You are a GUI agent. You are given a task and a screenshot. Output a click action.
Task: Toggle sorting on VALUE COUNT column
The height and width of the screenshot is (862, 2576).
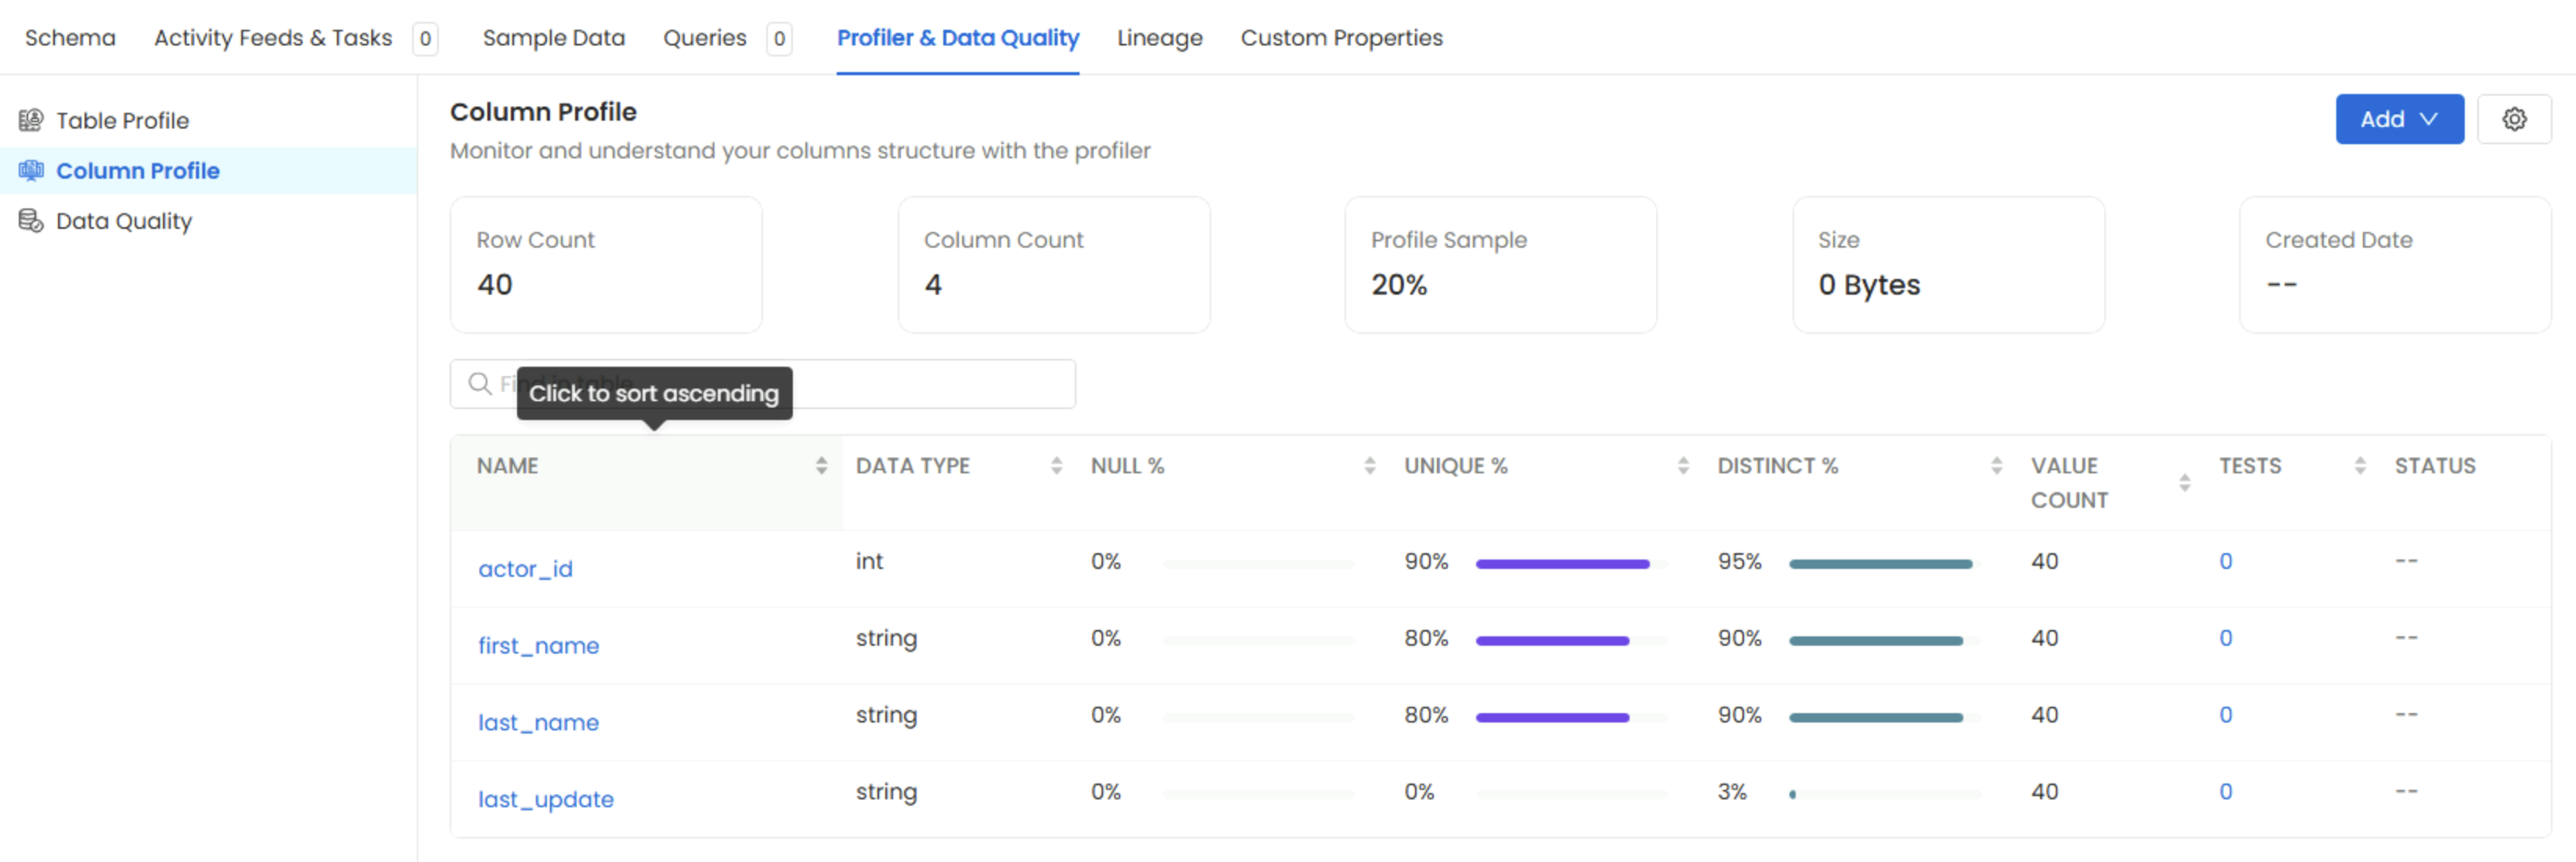pyautogui.click(x=2184, y=483)
